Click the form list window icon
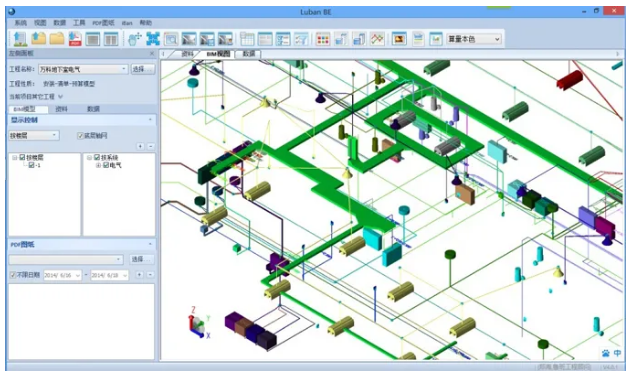631x374 pixels. point(265,39)
